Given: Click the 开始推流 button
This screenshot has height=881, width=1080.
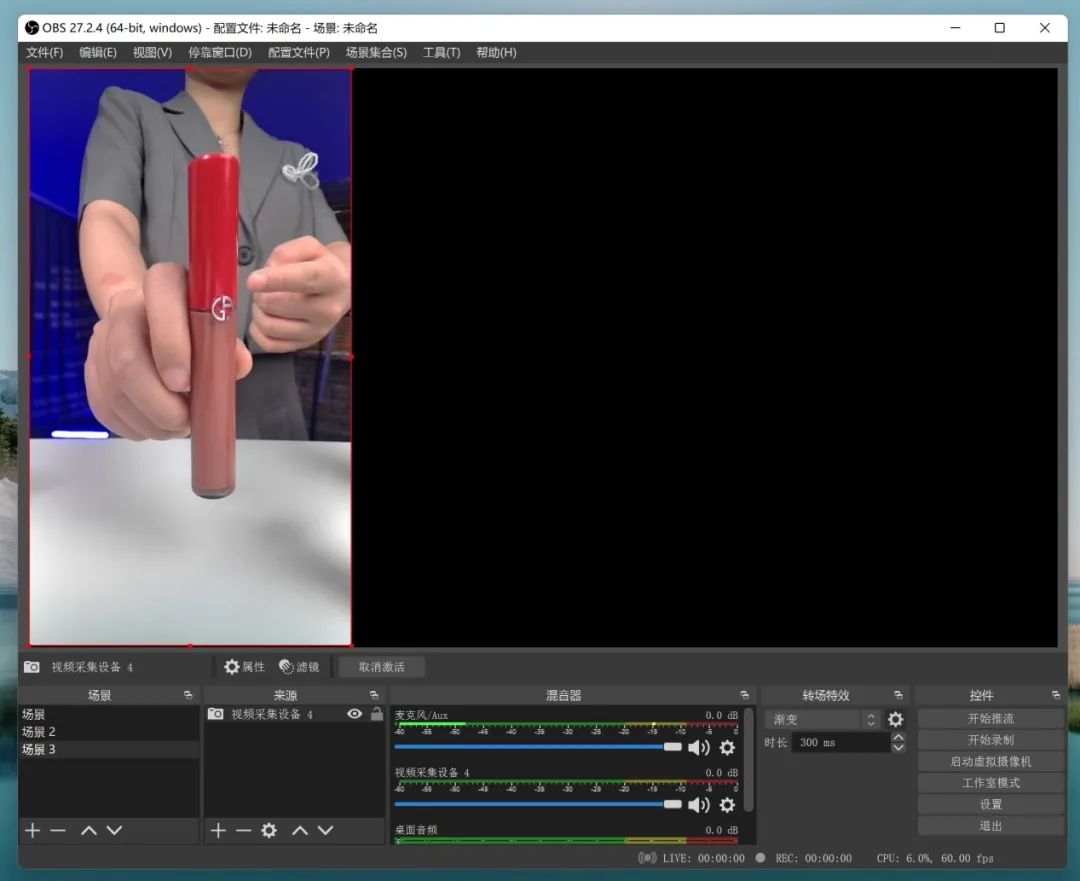Looking at the screenshot, I should (990, 718).
